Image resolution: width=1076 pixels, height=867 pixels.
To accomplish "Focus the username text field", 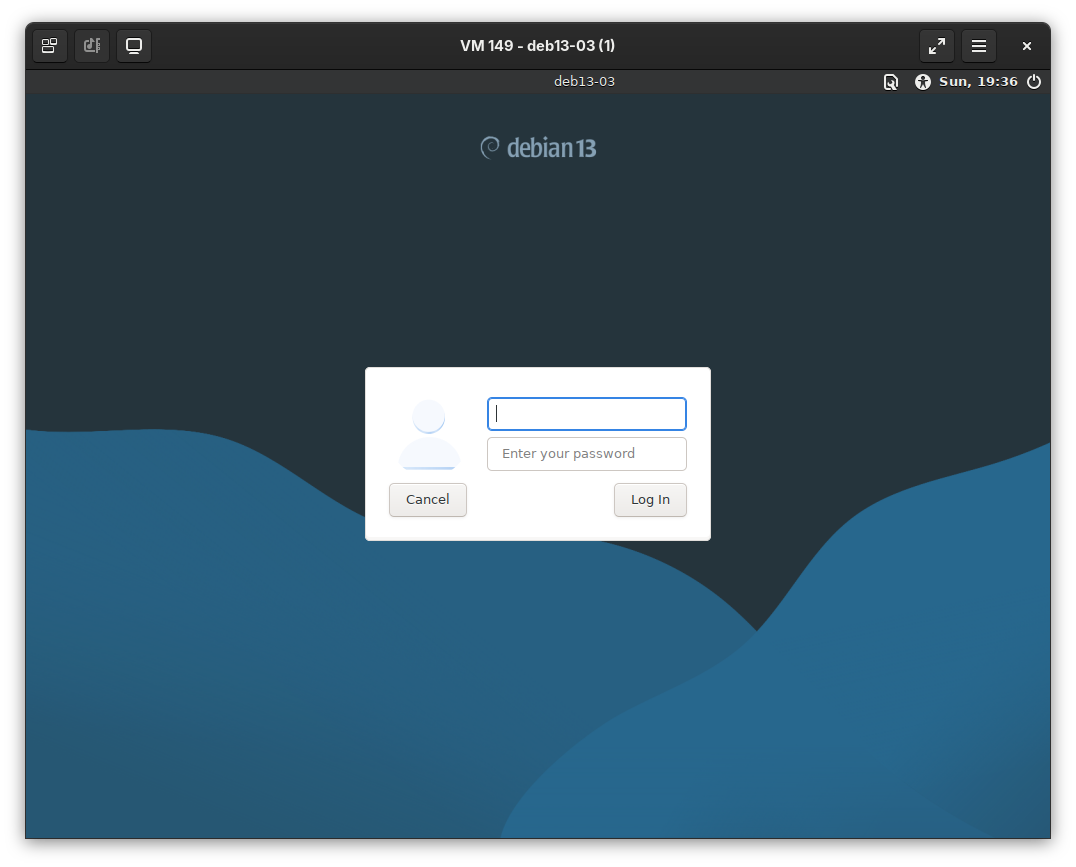I will [x=587, y=414].
